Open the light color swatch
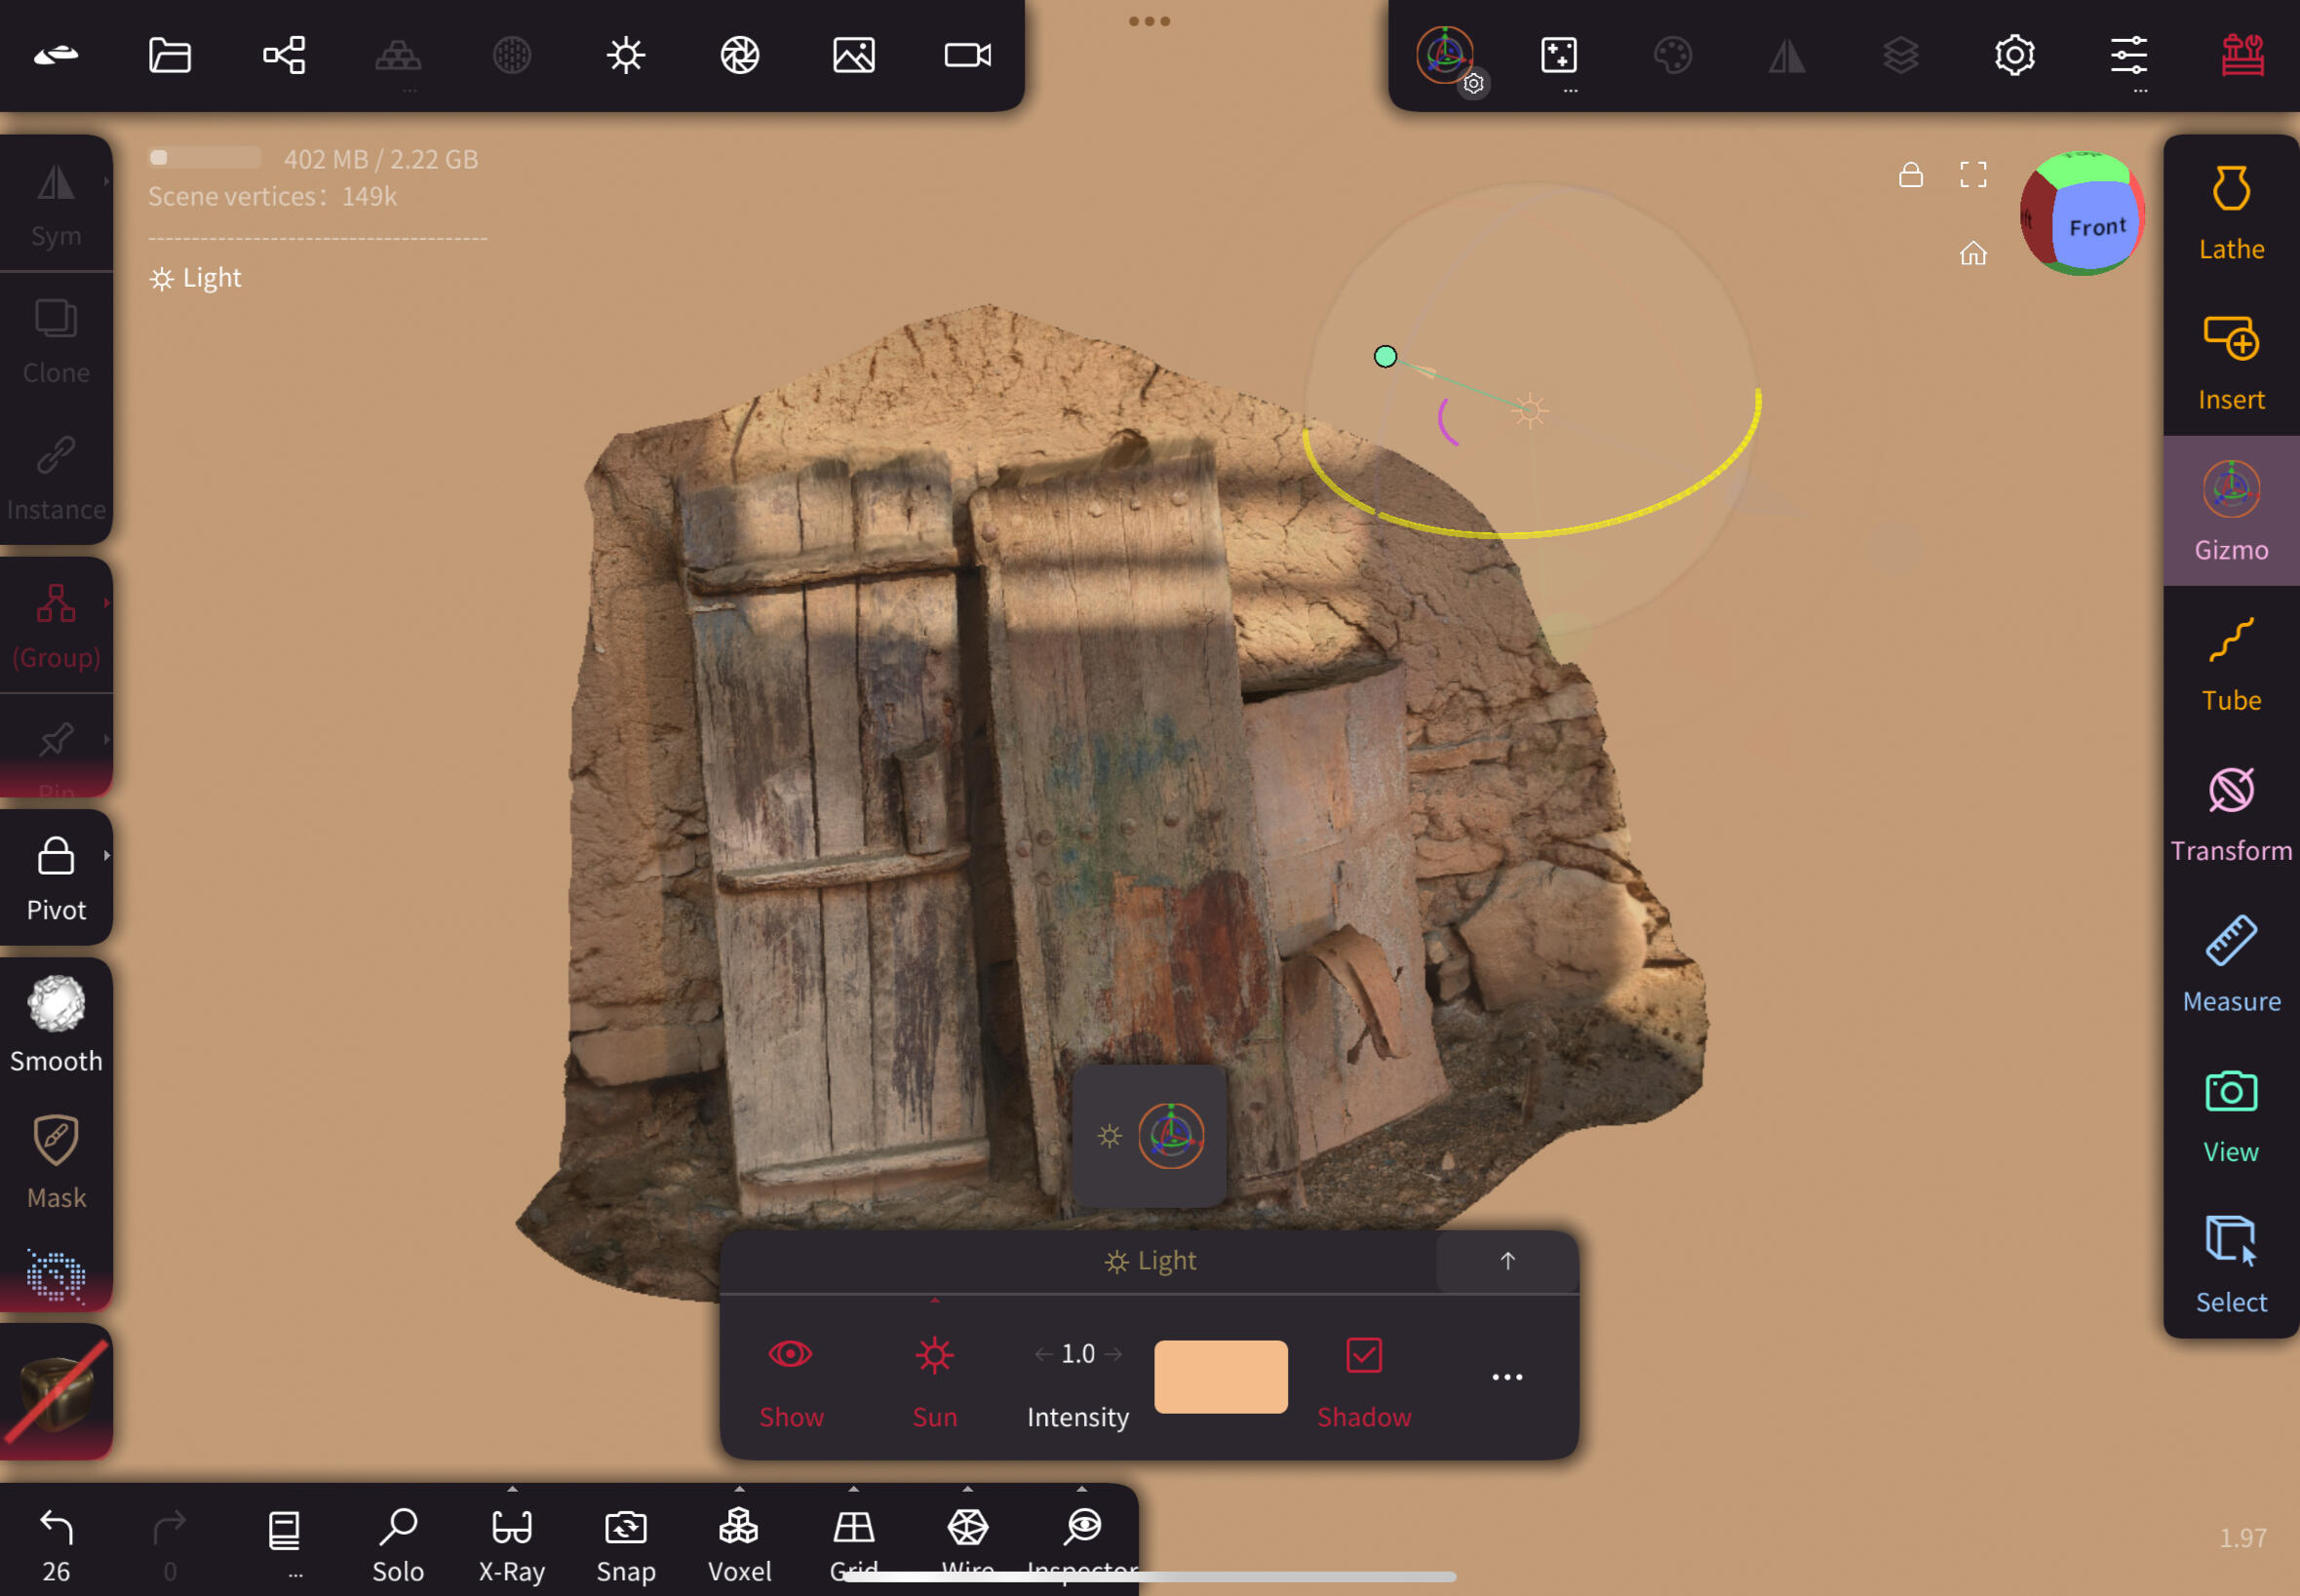The image size is (2300, 1596). click(x=1220, y=1376)
